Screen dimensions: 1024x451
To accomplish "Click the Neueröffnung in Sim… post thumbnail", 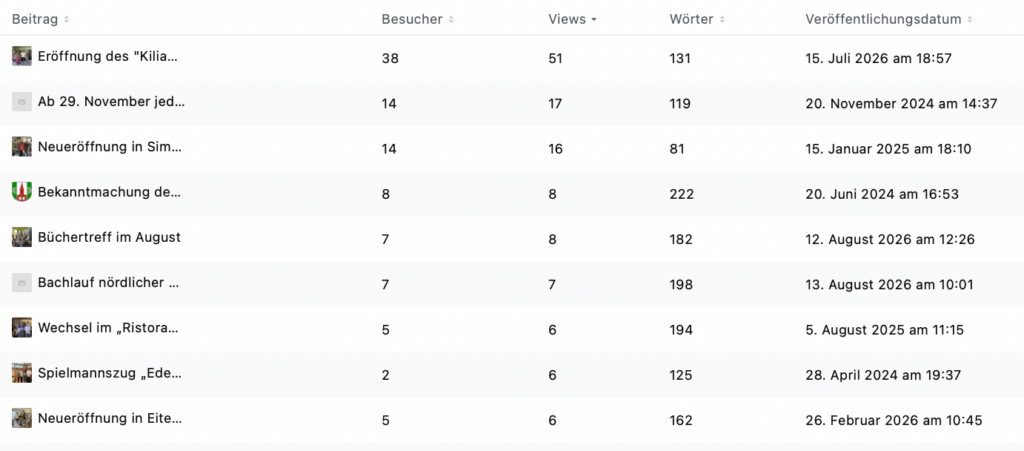I will click(x=22, y=147).
